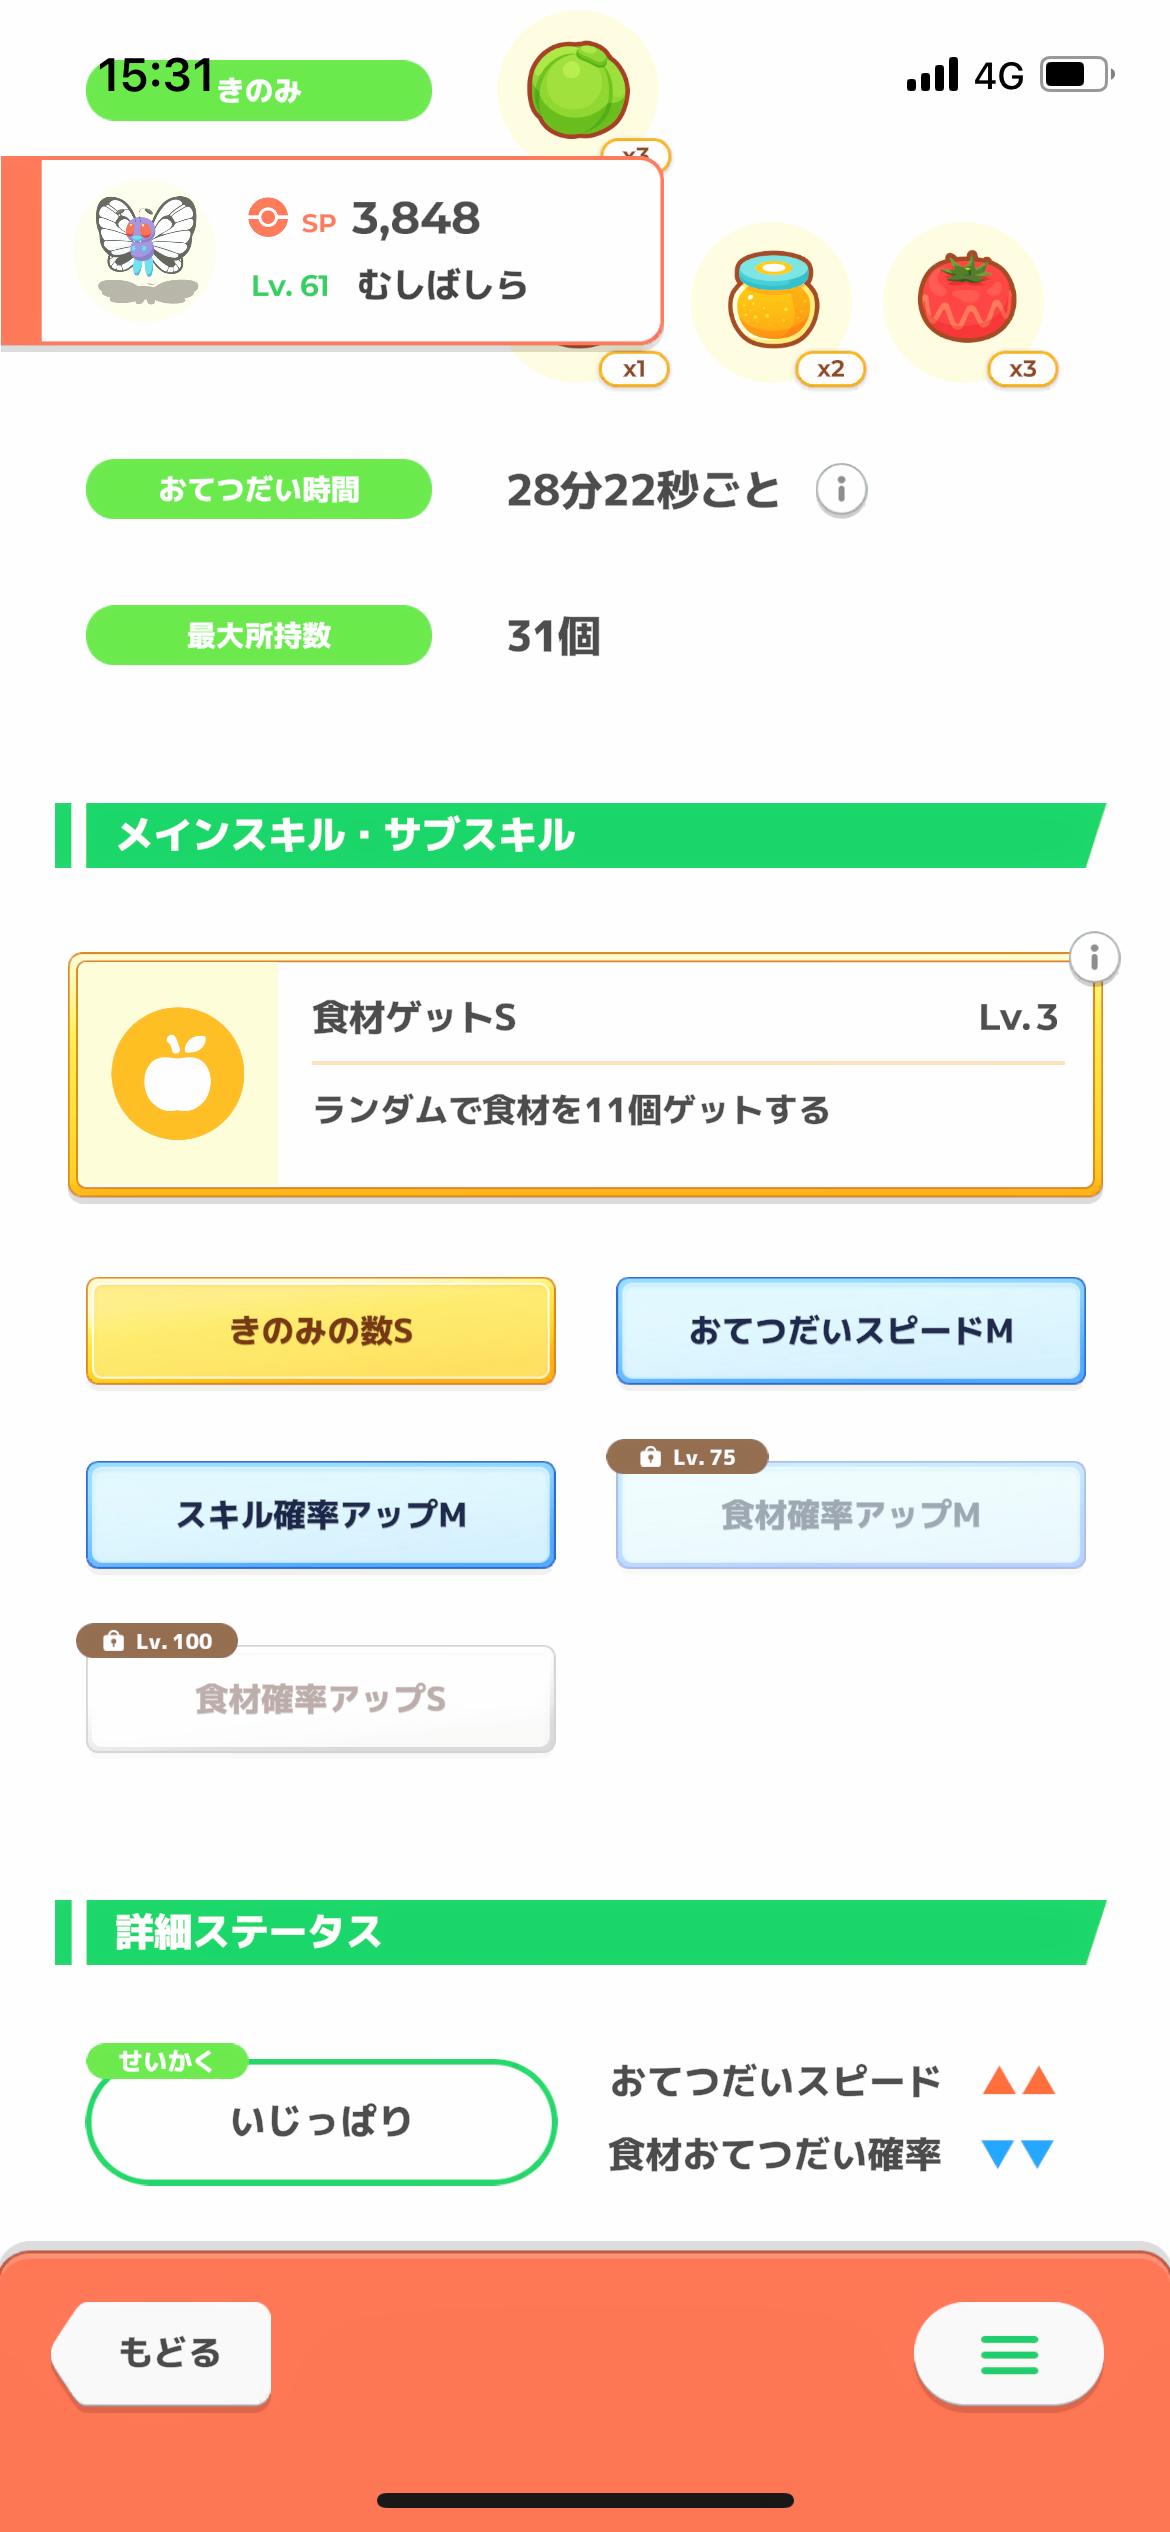Open the hamburger menu button
The image size is (1170, 2532).
(x=1008, y=2354)
